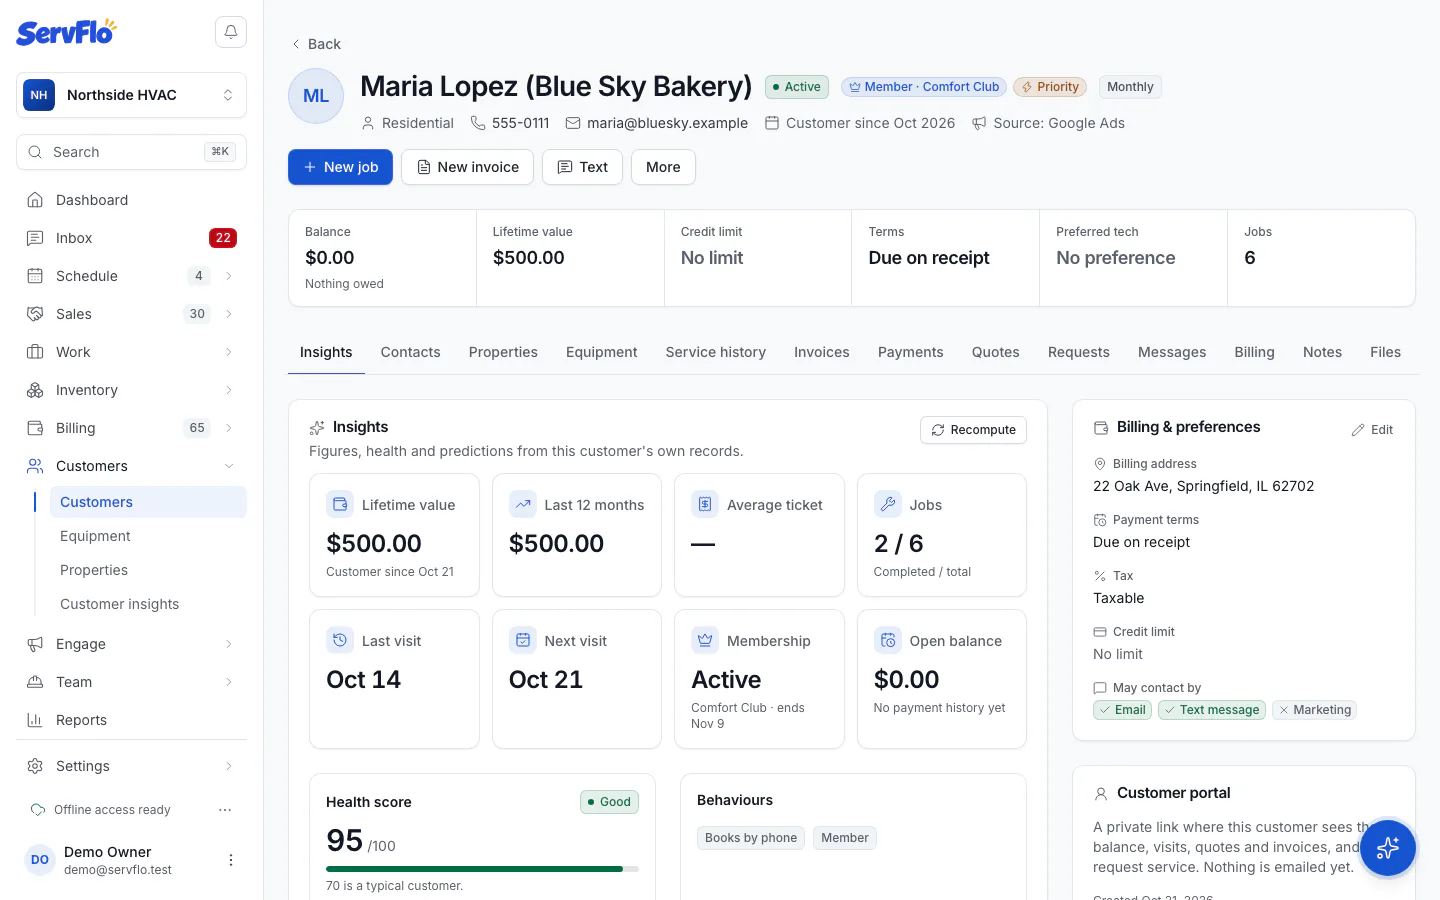
Task: Open the Invoices tab
Action: [822, 352]
